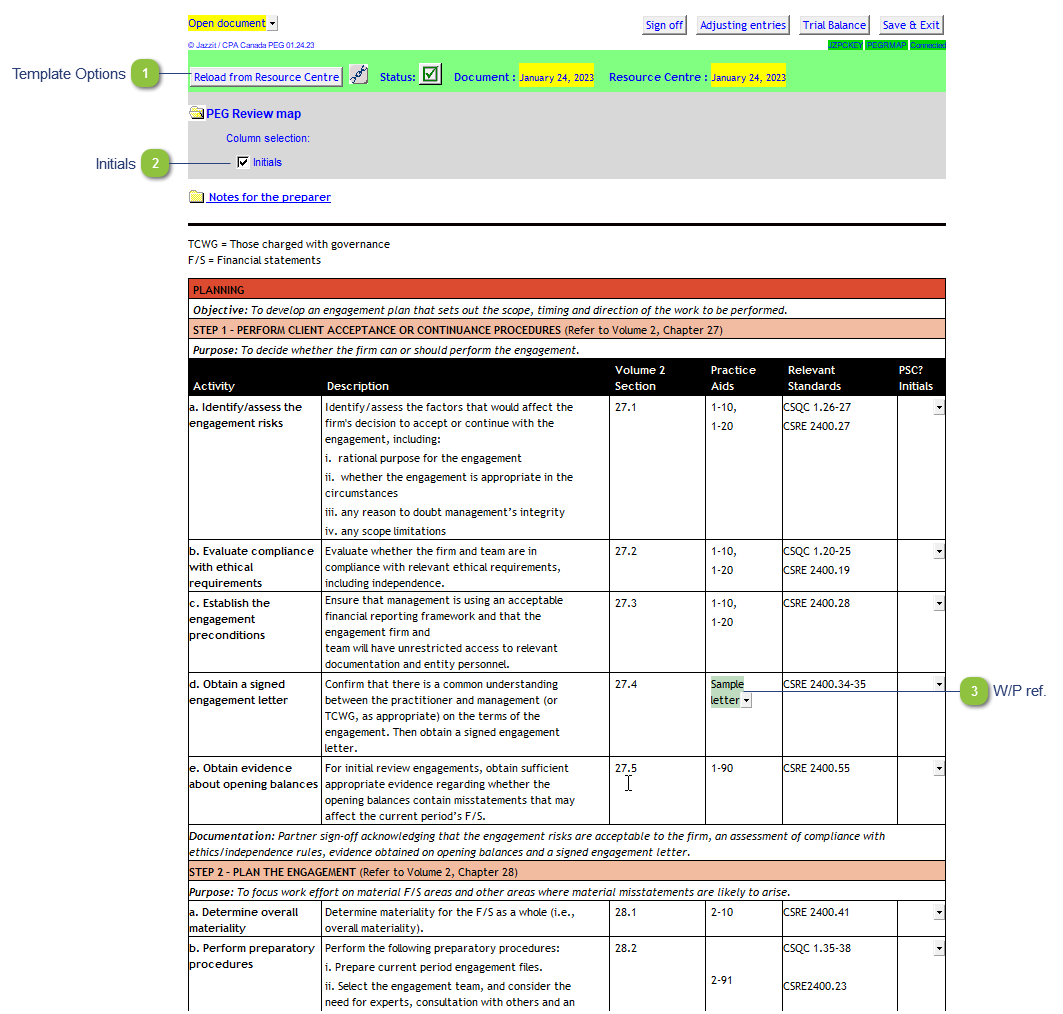The image size is (1063, 1014).
Task: Click the PEGRMAP green status tag
Action: 887,45
